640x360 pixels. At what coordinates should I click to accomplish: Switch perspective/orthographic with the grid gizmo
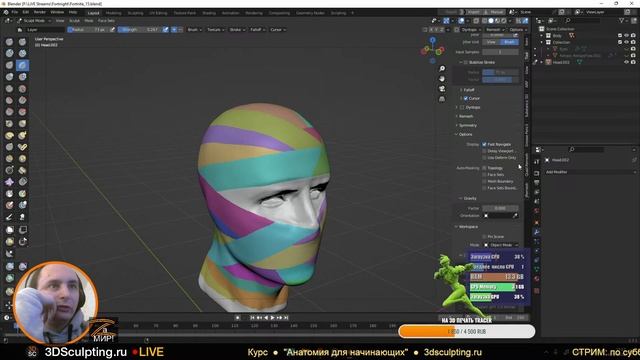click(442, 99)
